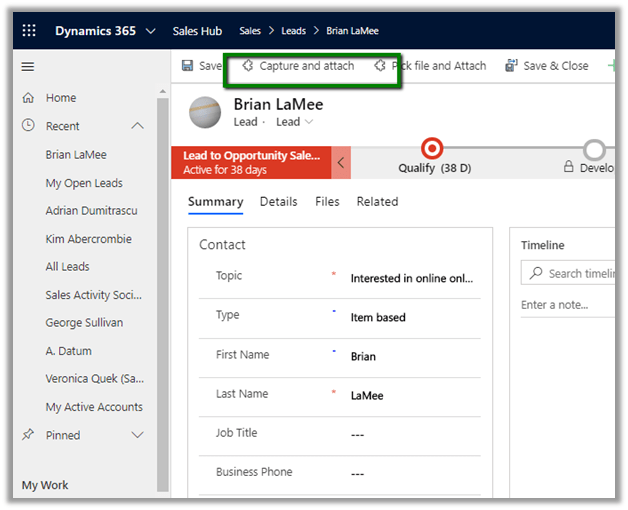This screenshot has width=628, height=510.
Task: Select the Qualify stage circle
Action: [x=432, y=149]
